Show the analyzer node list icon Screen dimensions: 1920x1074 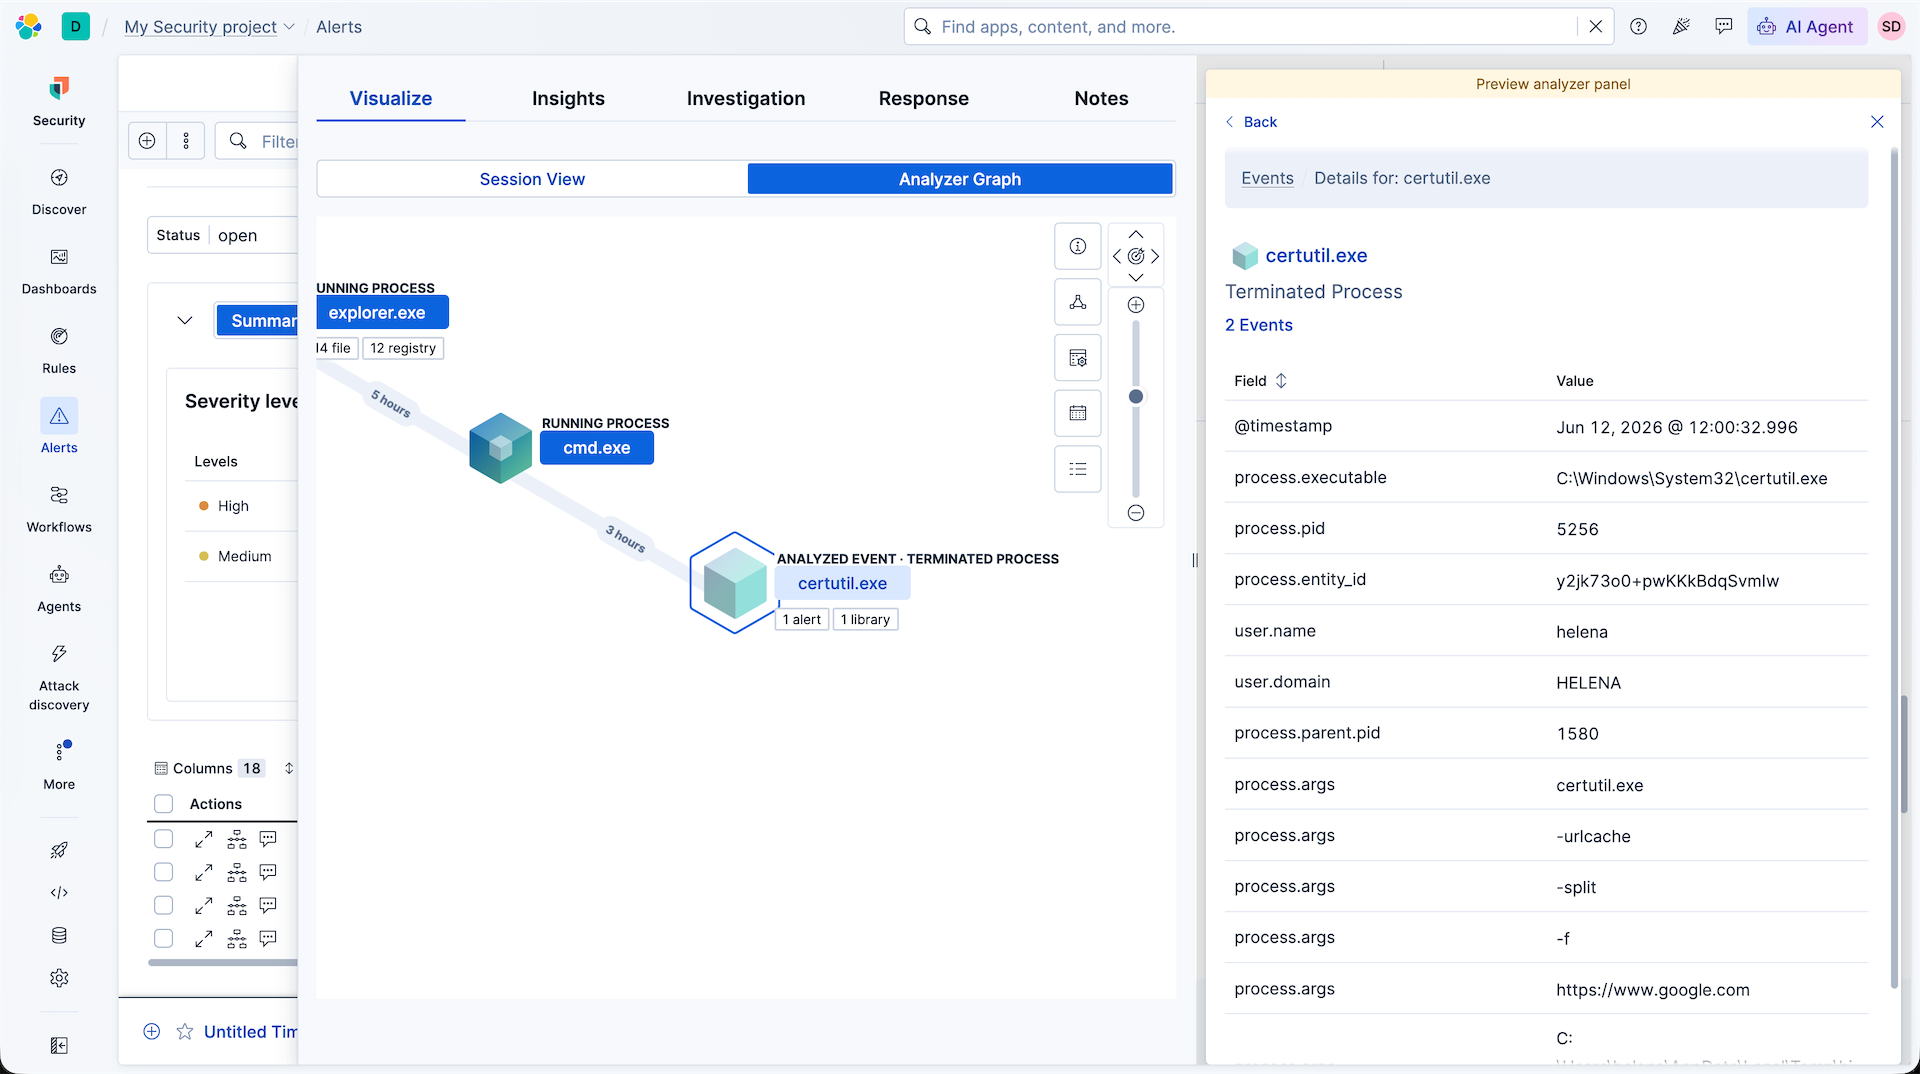[x=1078, y=469]
